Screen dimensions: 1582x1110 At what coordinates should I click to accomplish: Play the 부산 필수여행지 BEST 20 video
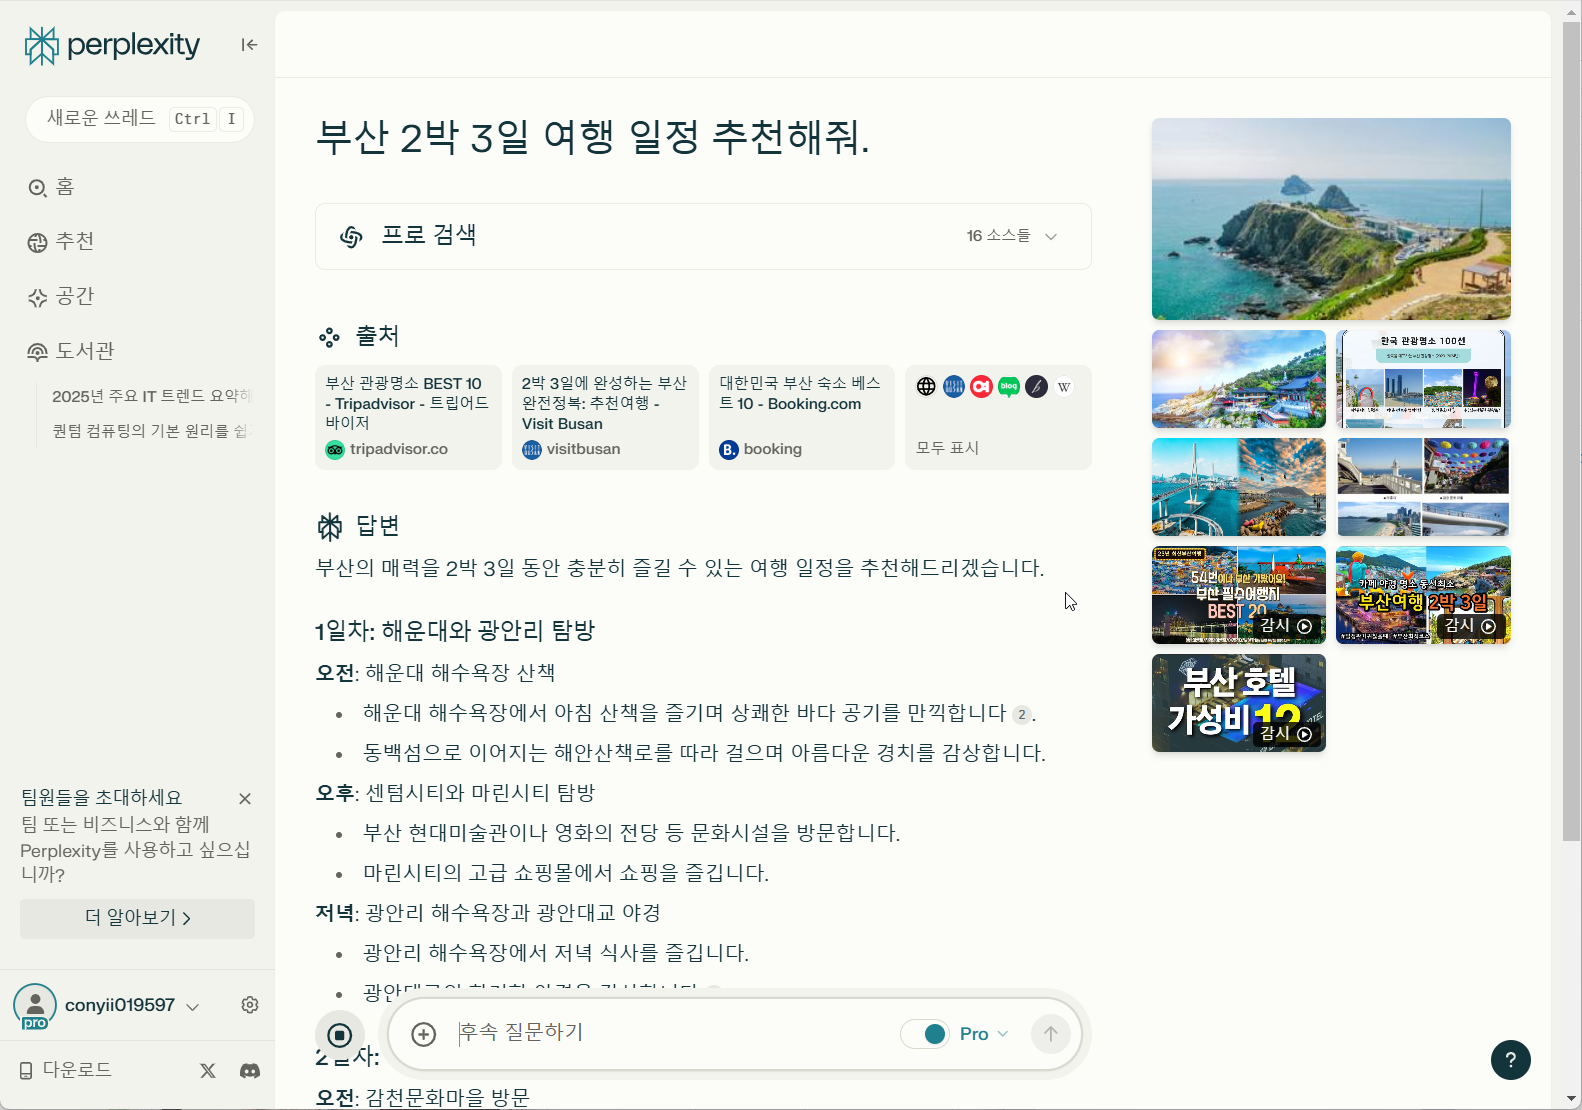(1239, 595)
